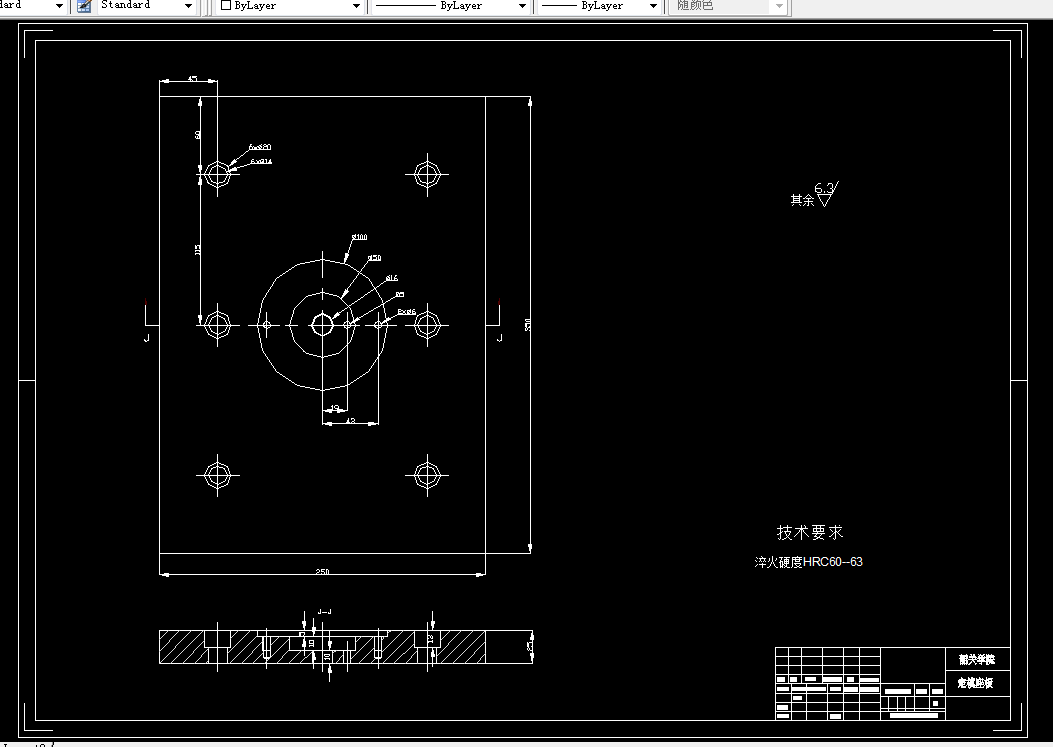This screenshot has height=747, width=1053.
Task: Open the greyed 随颜色 plot style dropdown
Action: (779, 6)
